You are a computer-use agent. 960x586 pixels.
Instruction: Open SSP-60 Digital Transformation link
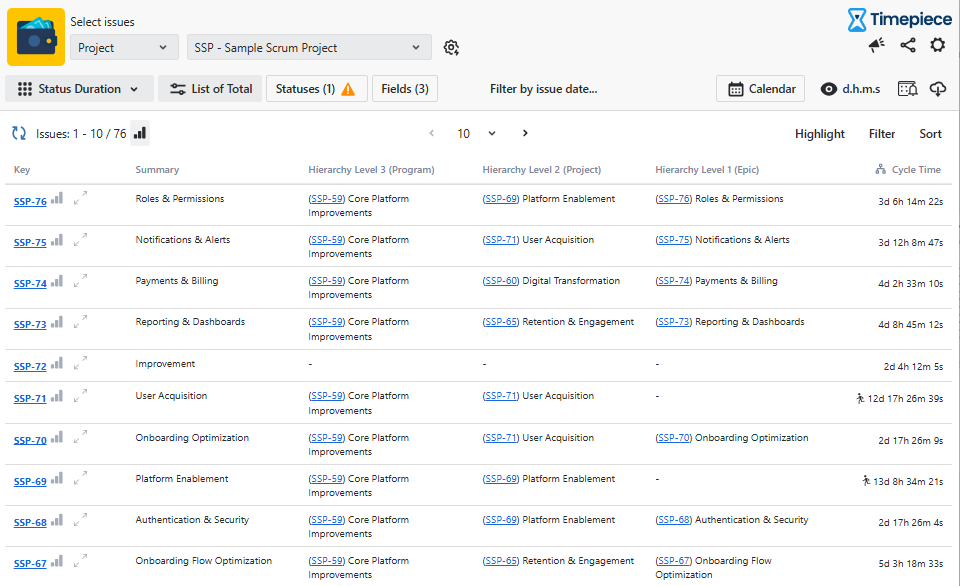coord(501,281)
